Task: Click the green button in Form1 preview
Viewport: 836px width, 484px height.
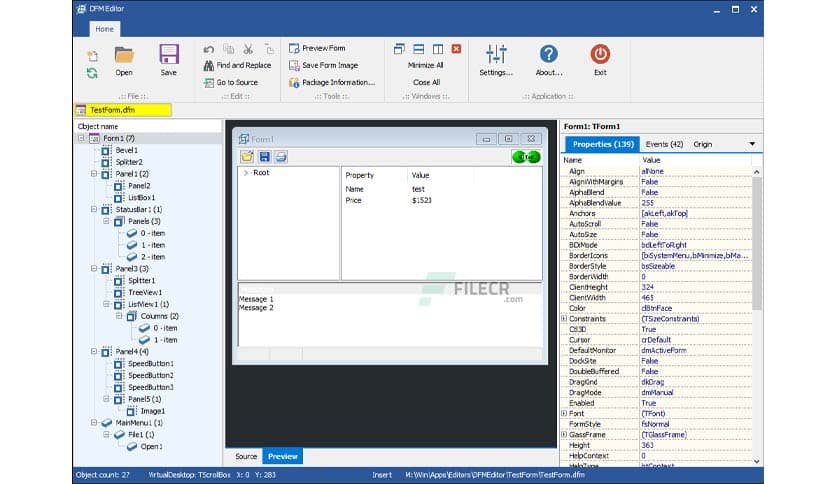Action: pyautogui.click(x=526, y=157)
